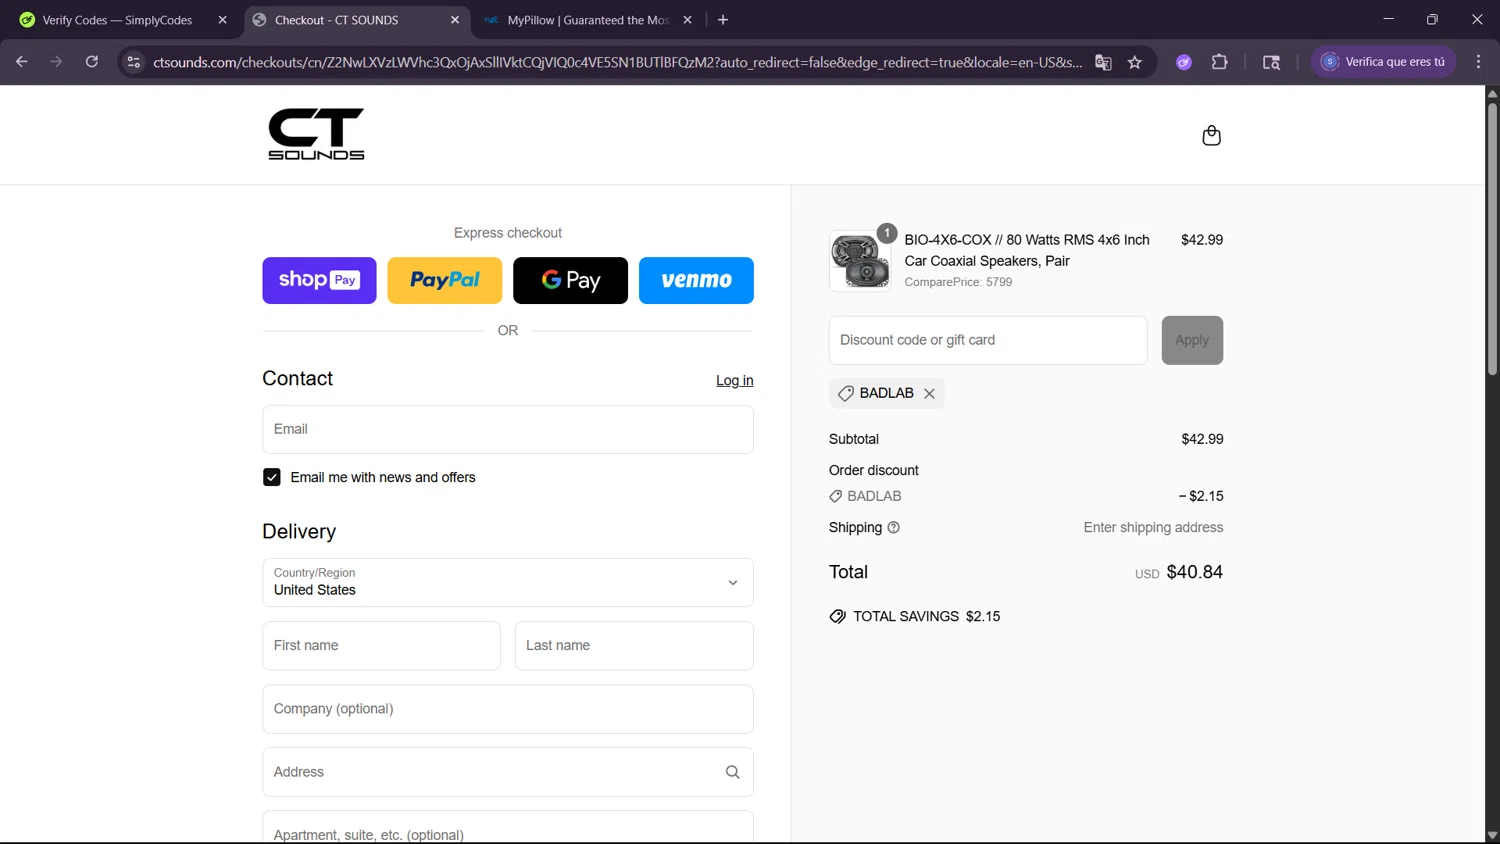Viewport: 1500px width, 844px height.
Task: Focus the First name field
Action: point(381,646)
